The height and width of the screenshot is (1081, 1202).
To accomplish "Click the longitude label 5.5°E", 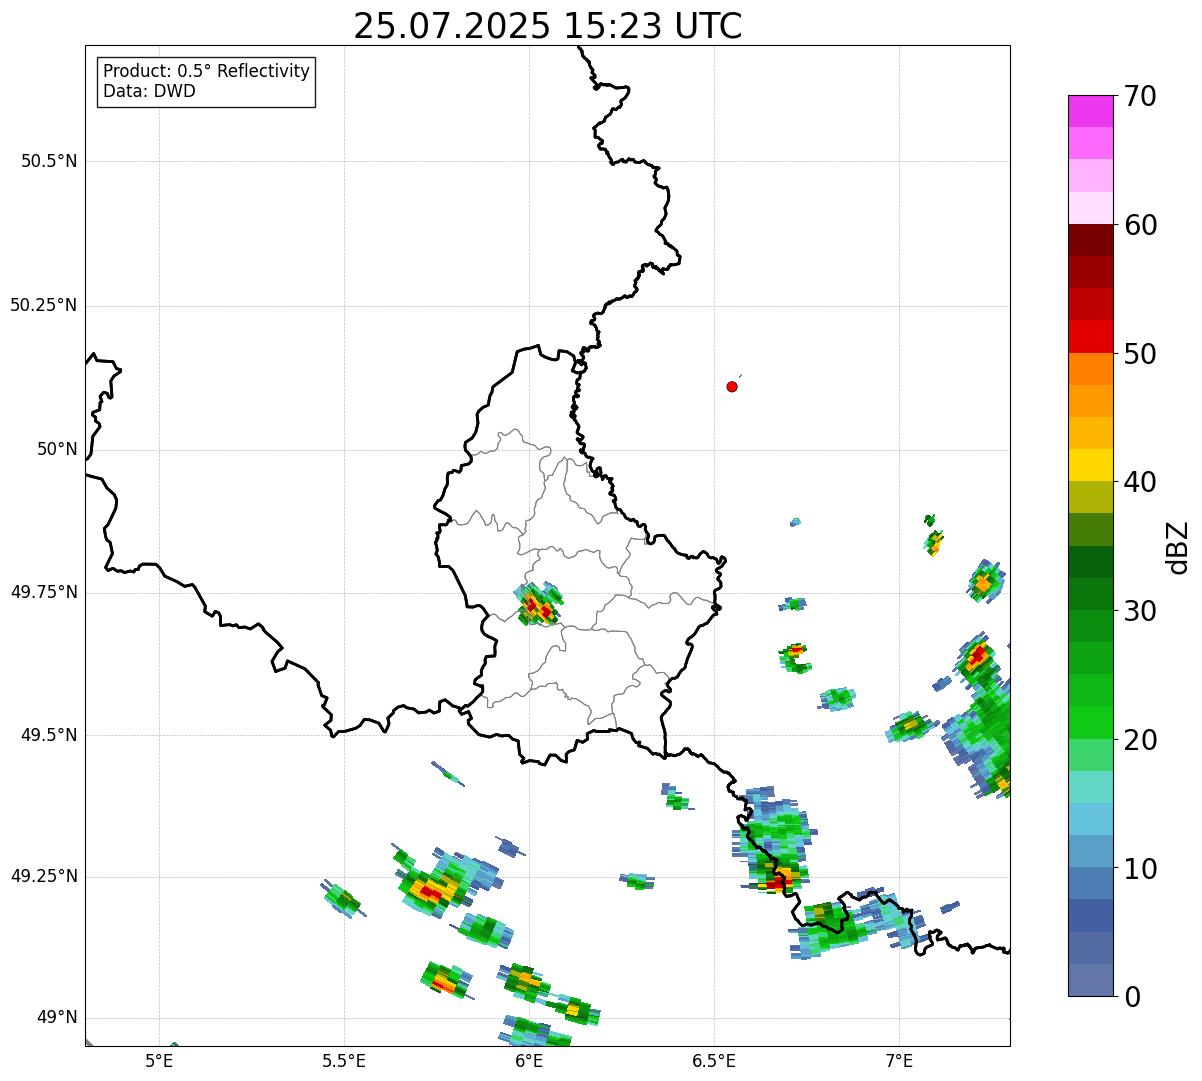I will 344,1060.
